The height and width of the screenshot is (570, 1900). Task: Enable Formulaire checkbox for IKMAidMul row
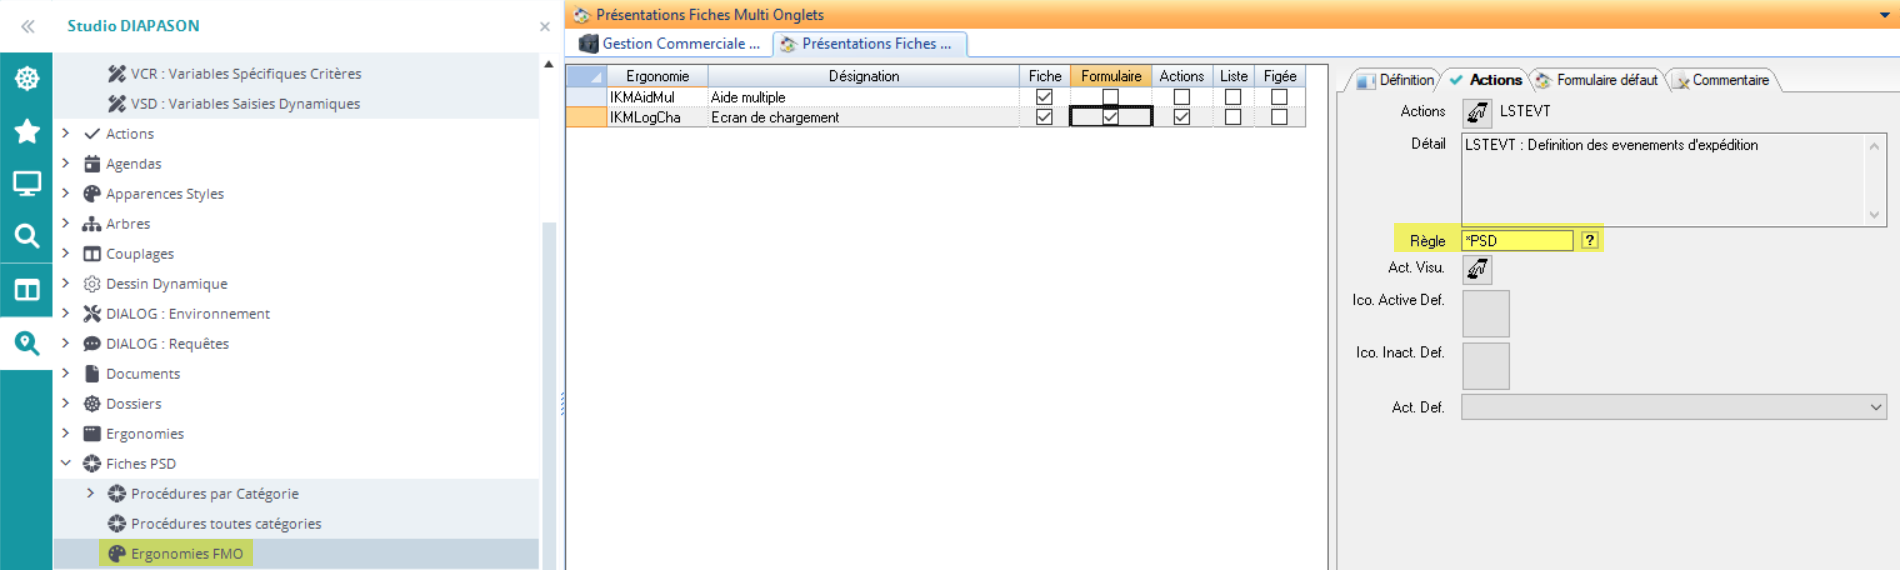pos(1110,97)
